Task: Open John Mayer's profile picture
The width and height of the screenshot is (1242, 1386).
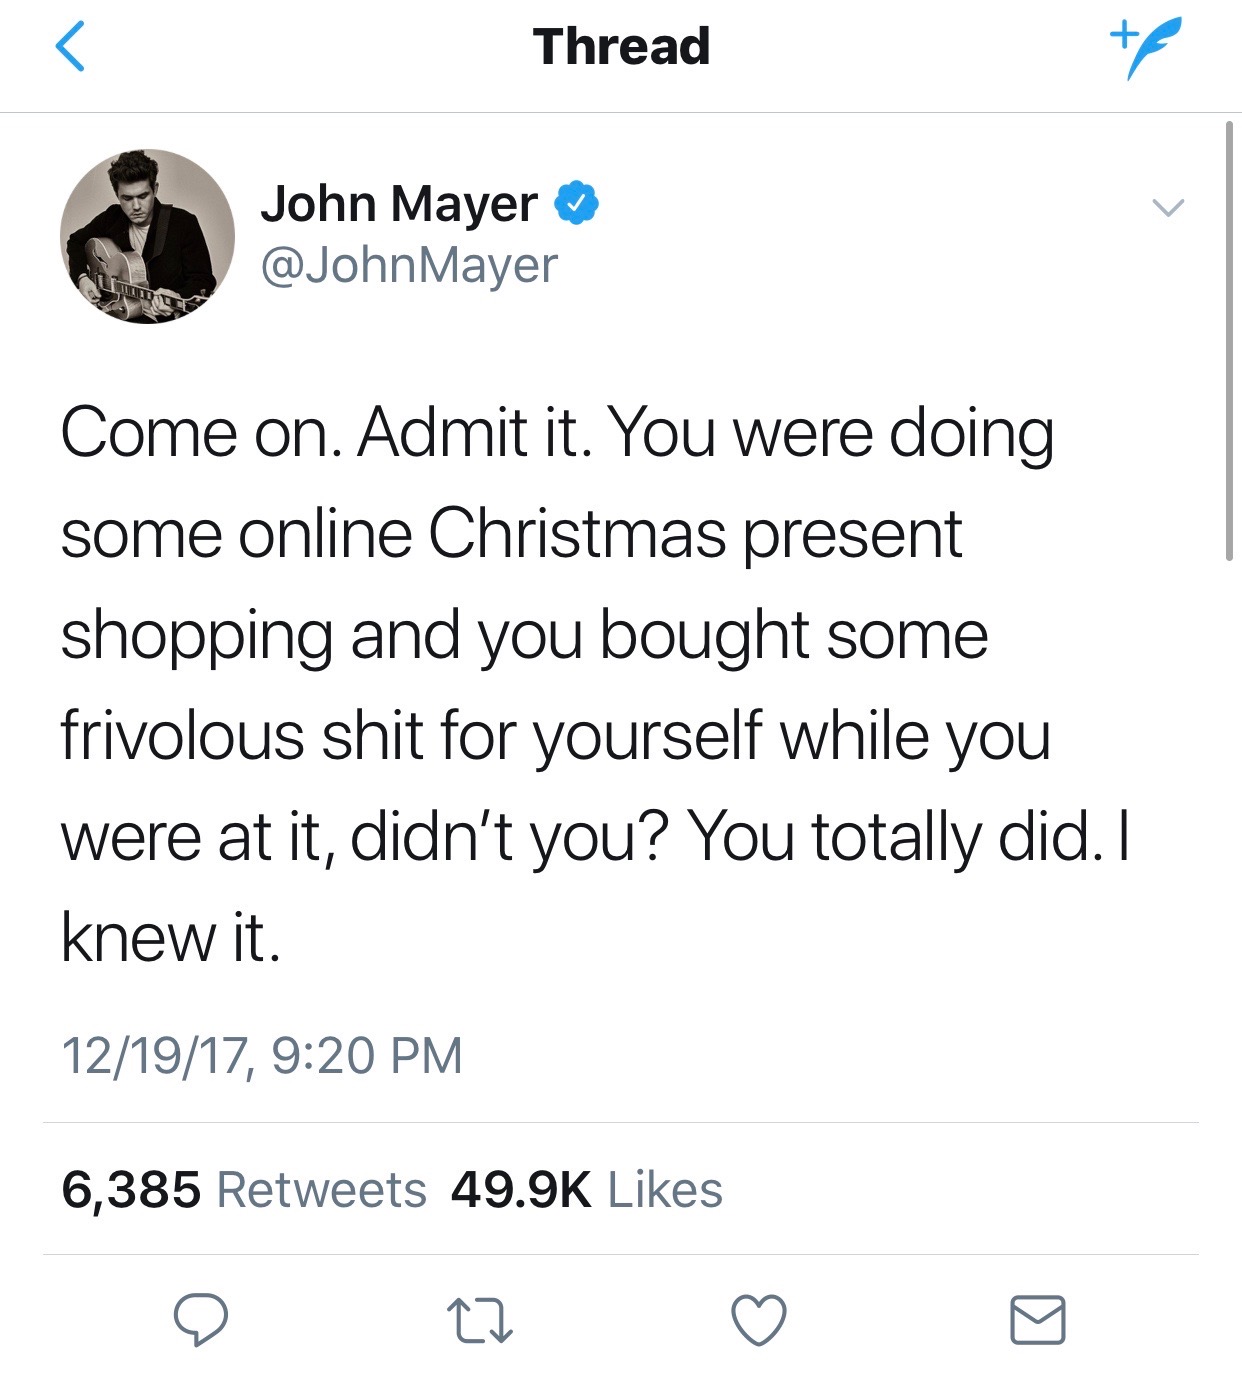Action: tap(147, 236)
